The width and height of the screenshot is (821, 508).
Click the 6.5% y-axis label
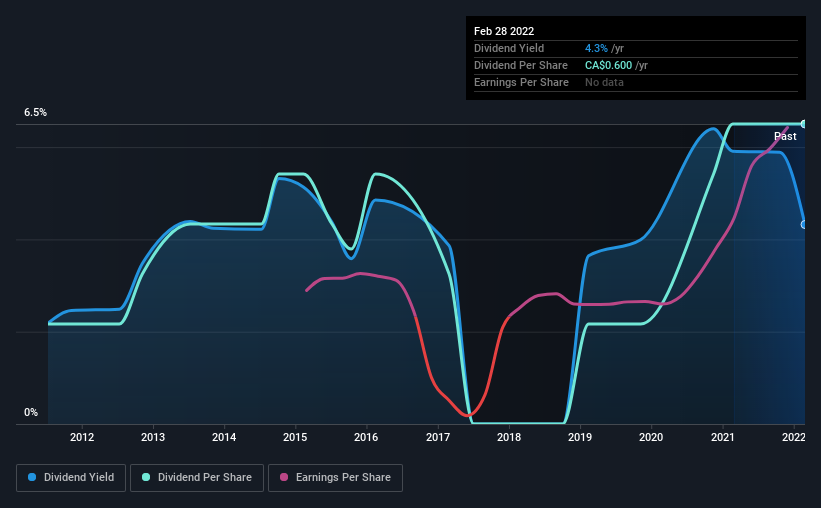coord(35,113)
